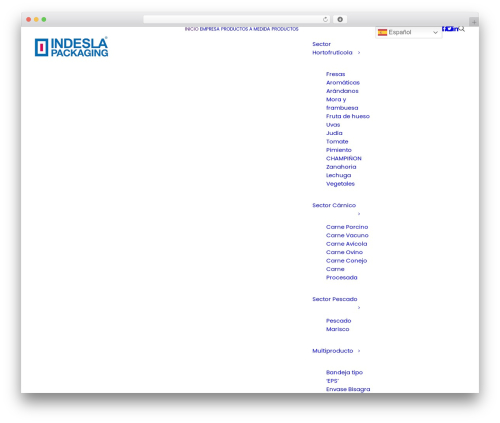The height and width of the screenshot is (423, 500).
Task: Open the EMPRESA menu item
Action: coord(210,29)
